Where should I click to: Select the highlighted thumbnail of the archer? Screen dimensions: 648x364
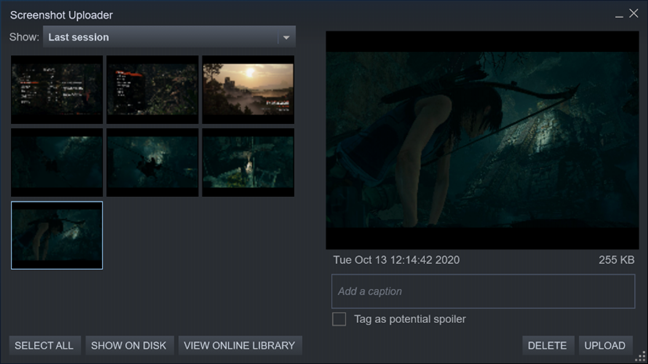click(x=57, y=236)
